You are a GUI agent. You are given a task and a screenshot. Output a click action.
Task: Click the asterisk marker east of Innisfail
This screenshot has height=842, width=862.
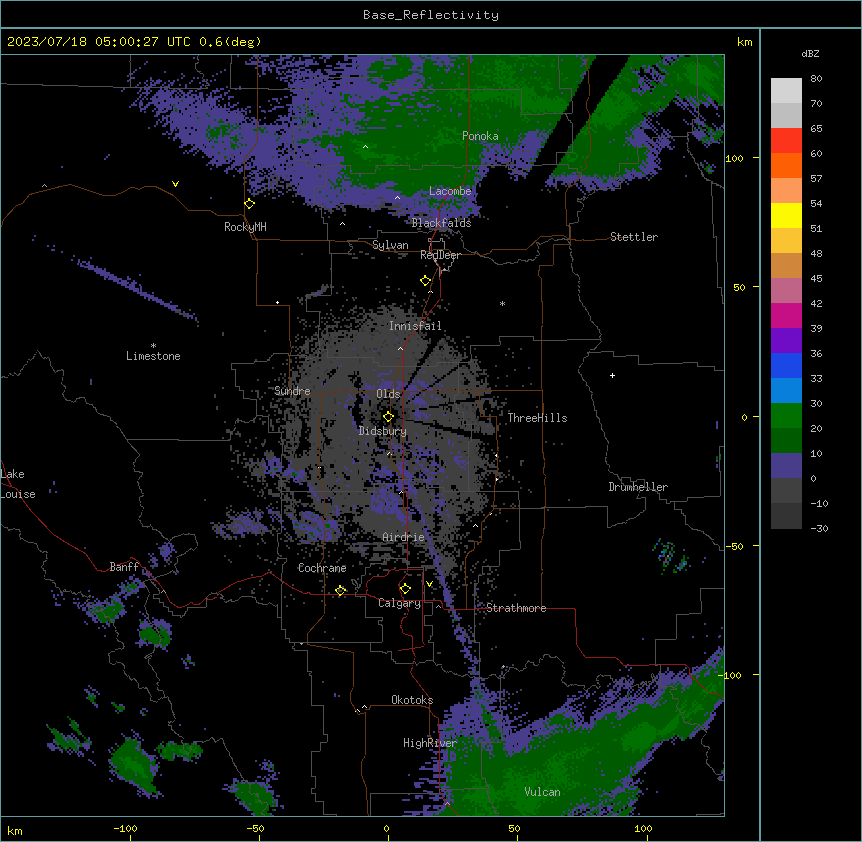click(x=502, y=304)
